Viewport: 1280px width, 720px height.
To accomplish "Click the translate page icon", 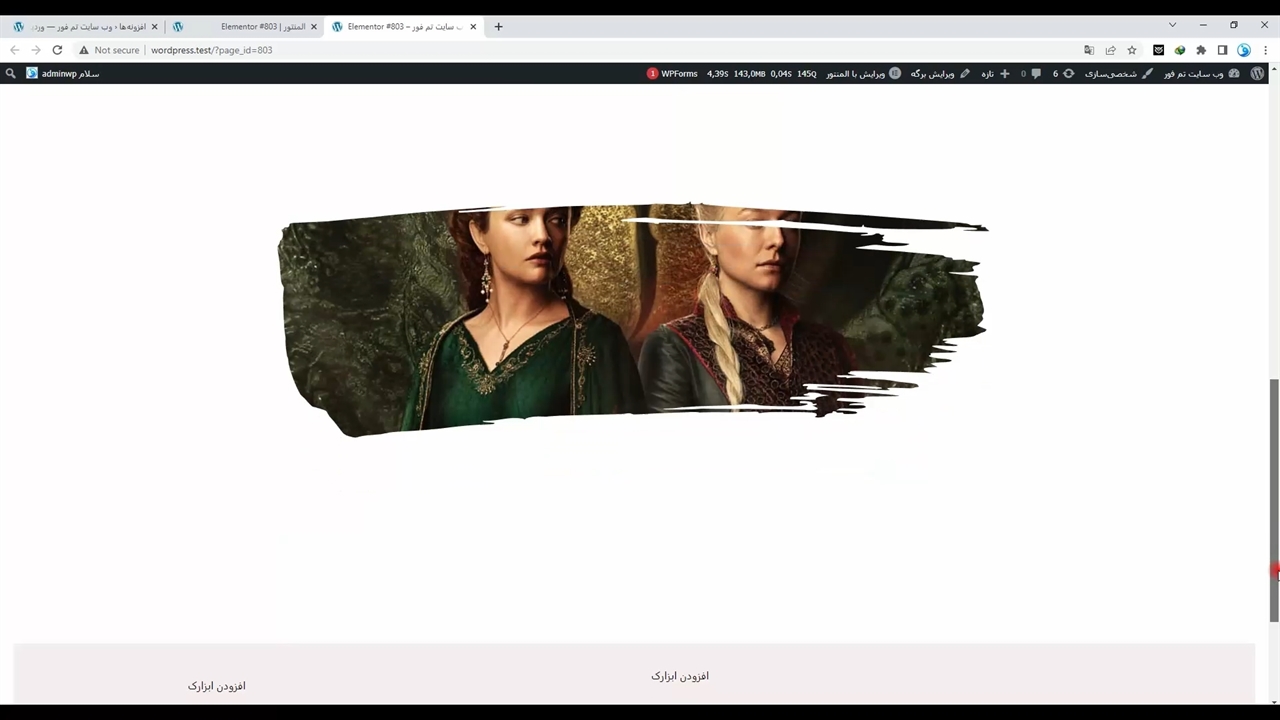I will (x=1089, y=50).
